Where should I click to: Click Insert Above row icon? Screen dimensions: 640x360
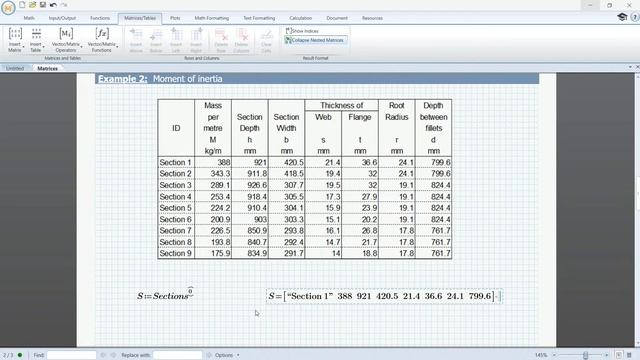(136, 34)
